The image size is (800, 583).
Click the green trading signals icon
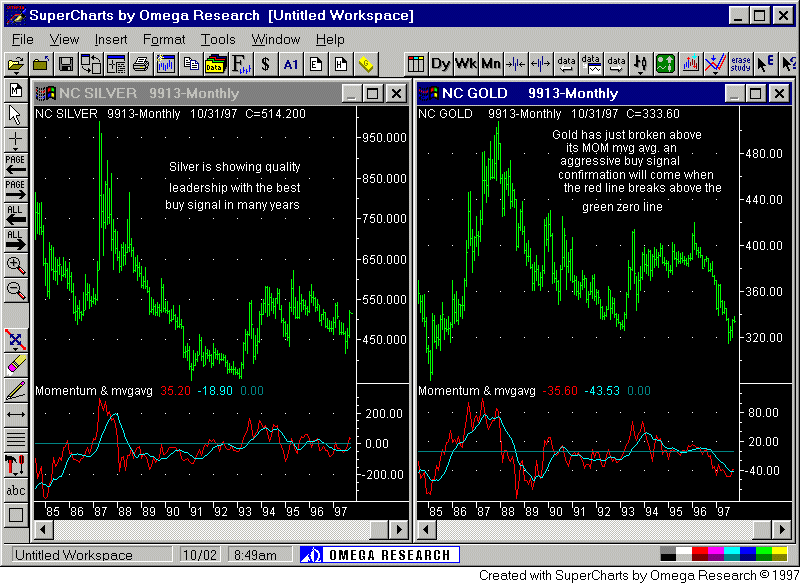666,64
